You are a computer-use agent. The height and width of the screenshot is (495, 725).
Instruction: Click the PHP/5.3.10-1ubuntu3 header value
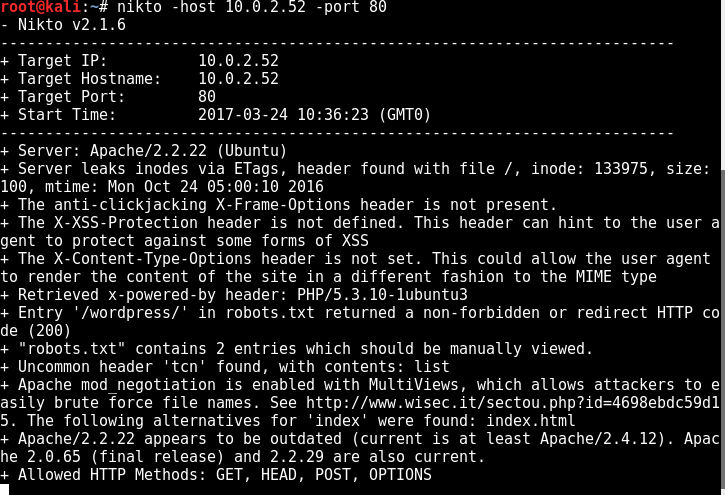click(382, 295)
